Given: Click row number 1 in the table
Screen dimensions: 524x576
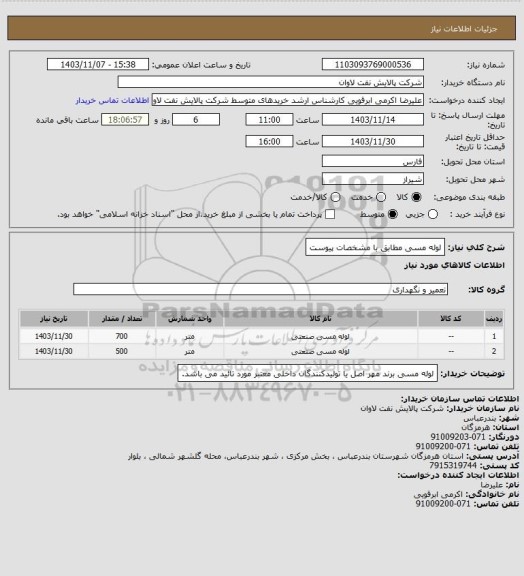Looking at the screenshot, I should [494, 336].
